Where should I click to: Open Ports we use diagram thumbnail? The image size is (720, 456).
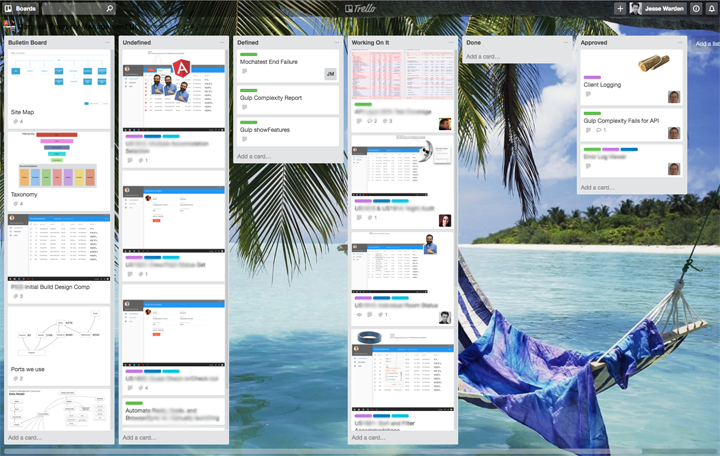click(x=59, y=335)
